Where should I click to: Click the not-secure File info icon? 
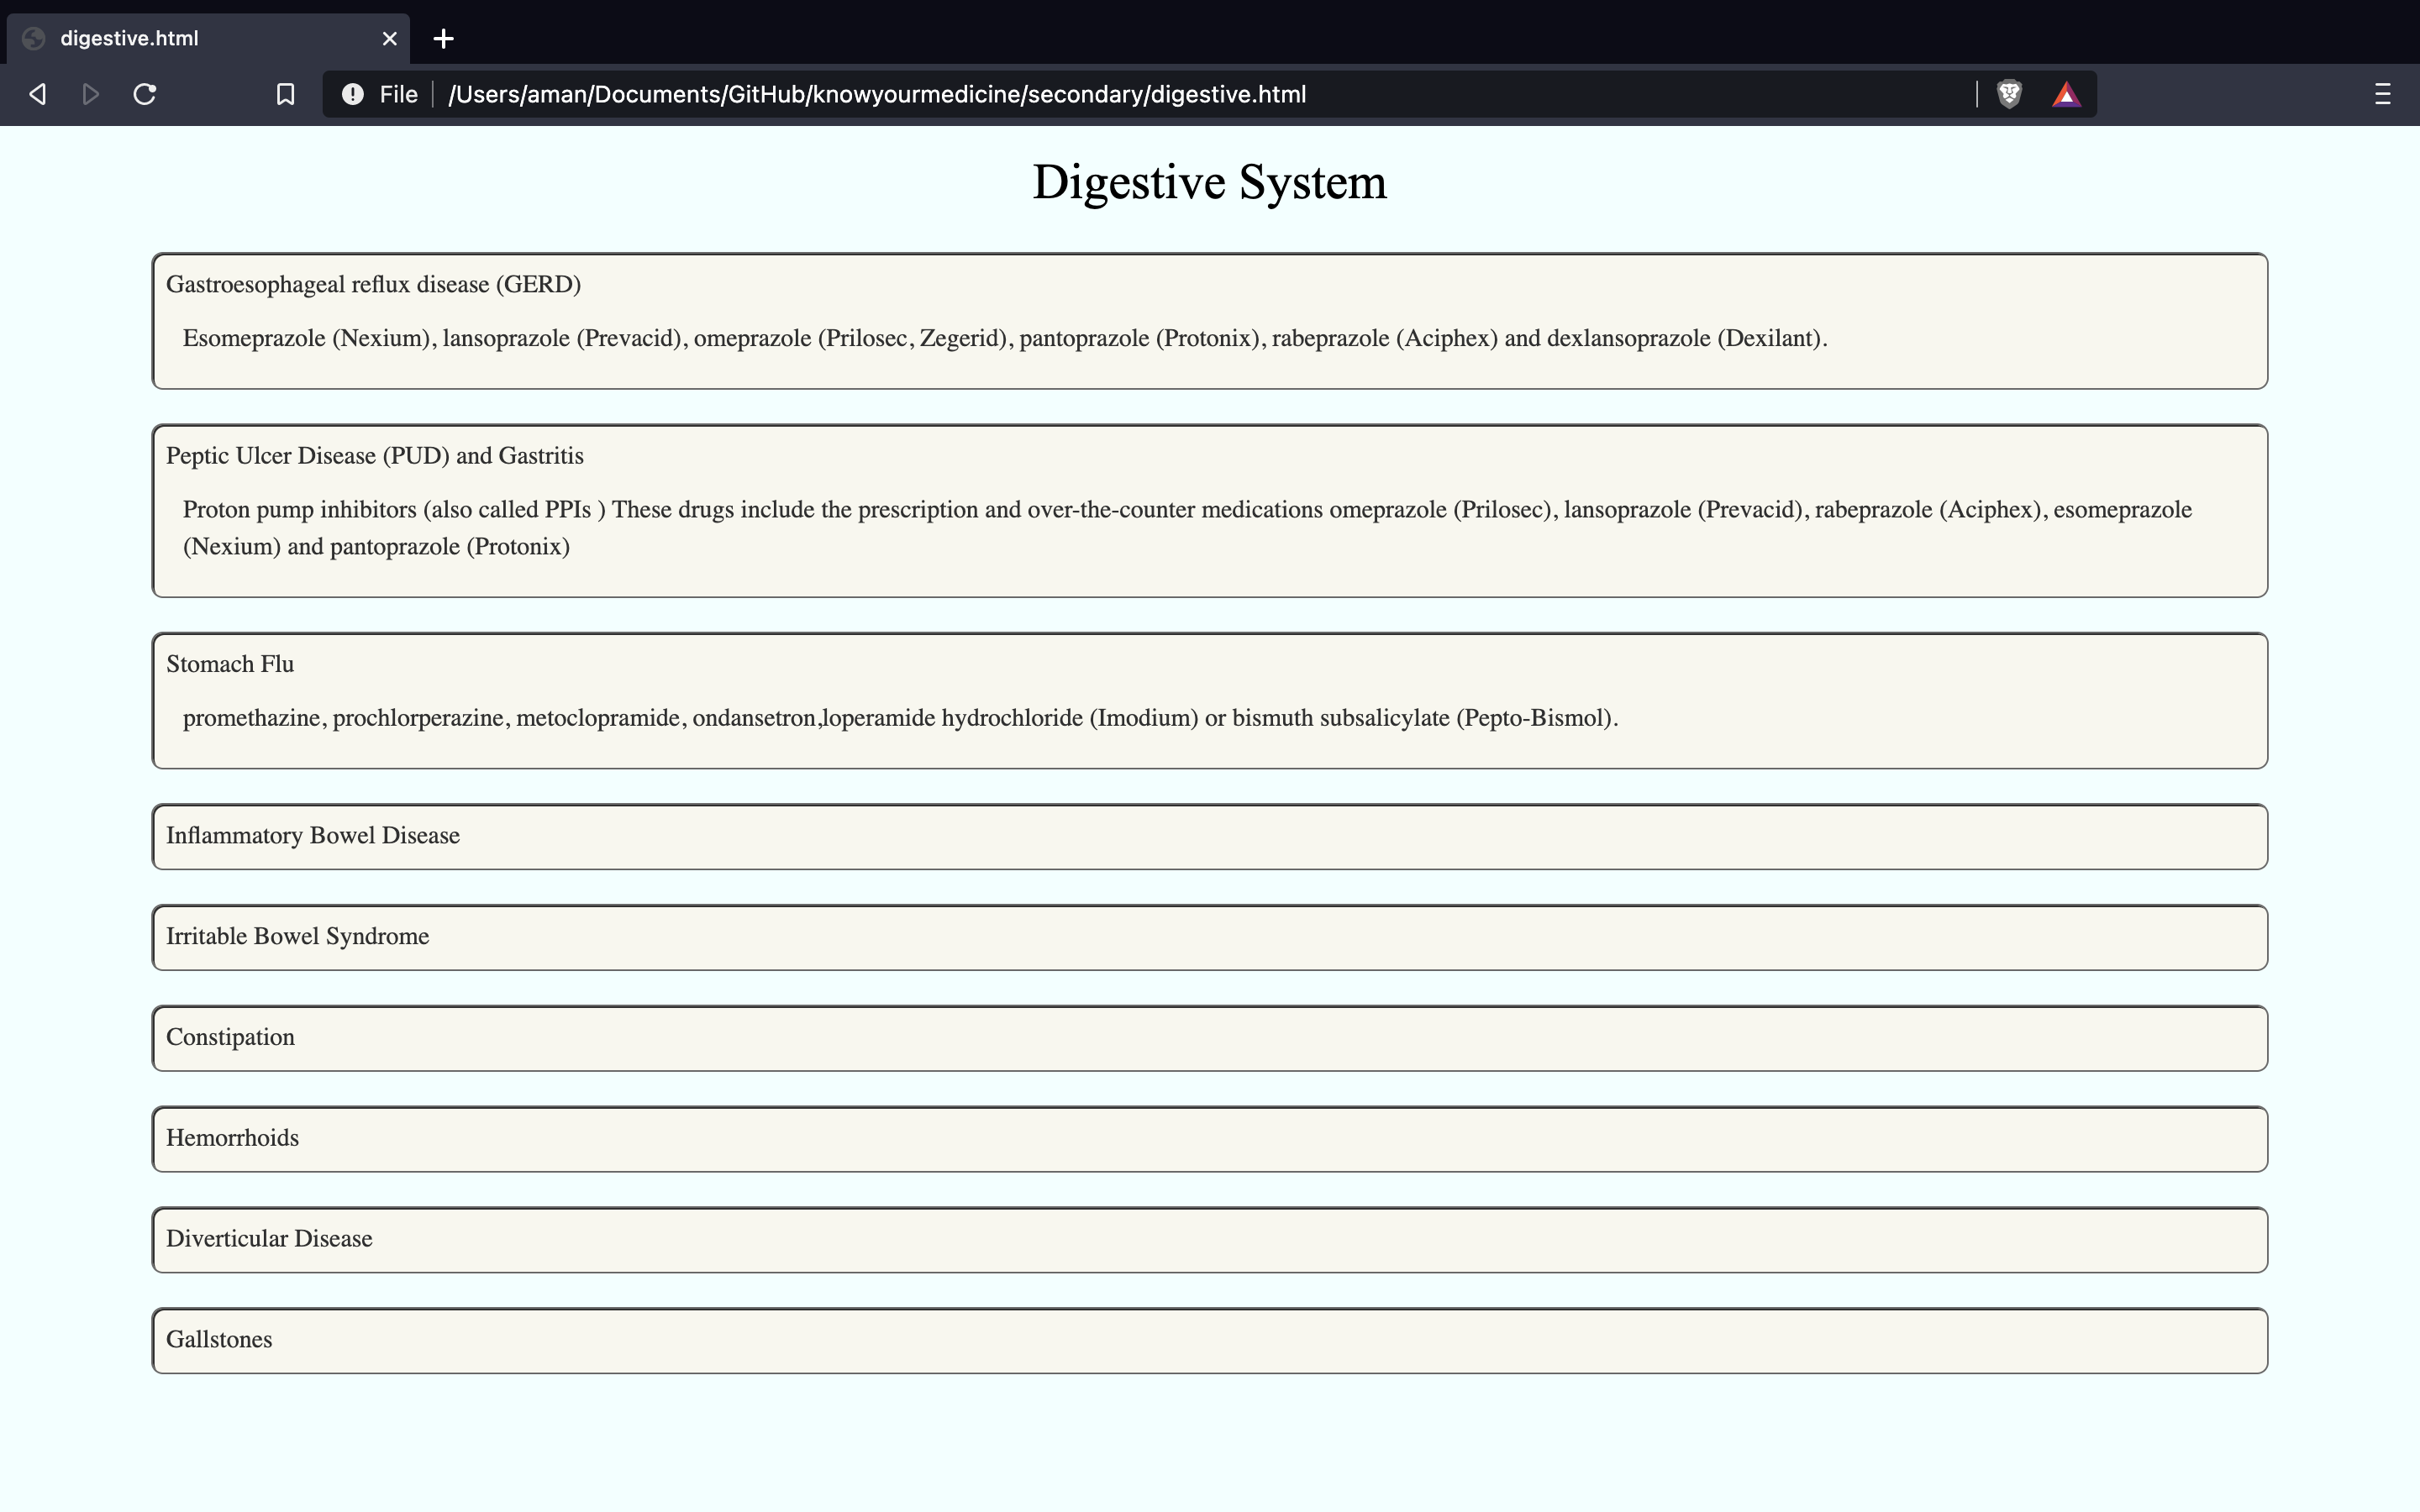[x=352, y=94]
